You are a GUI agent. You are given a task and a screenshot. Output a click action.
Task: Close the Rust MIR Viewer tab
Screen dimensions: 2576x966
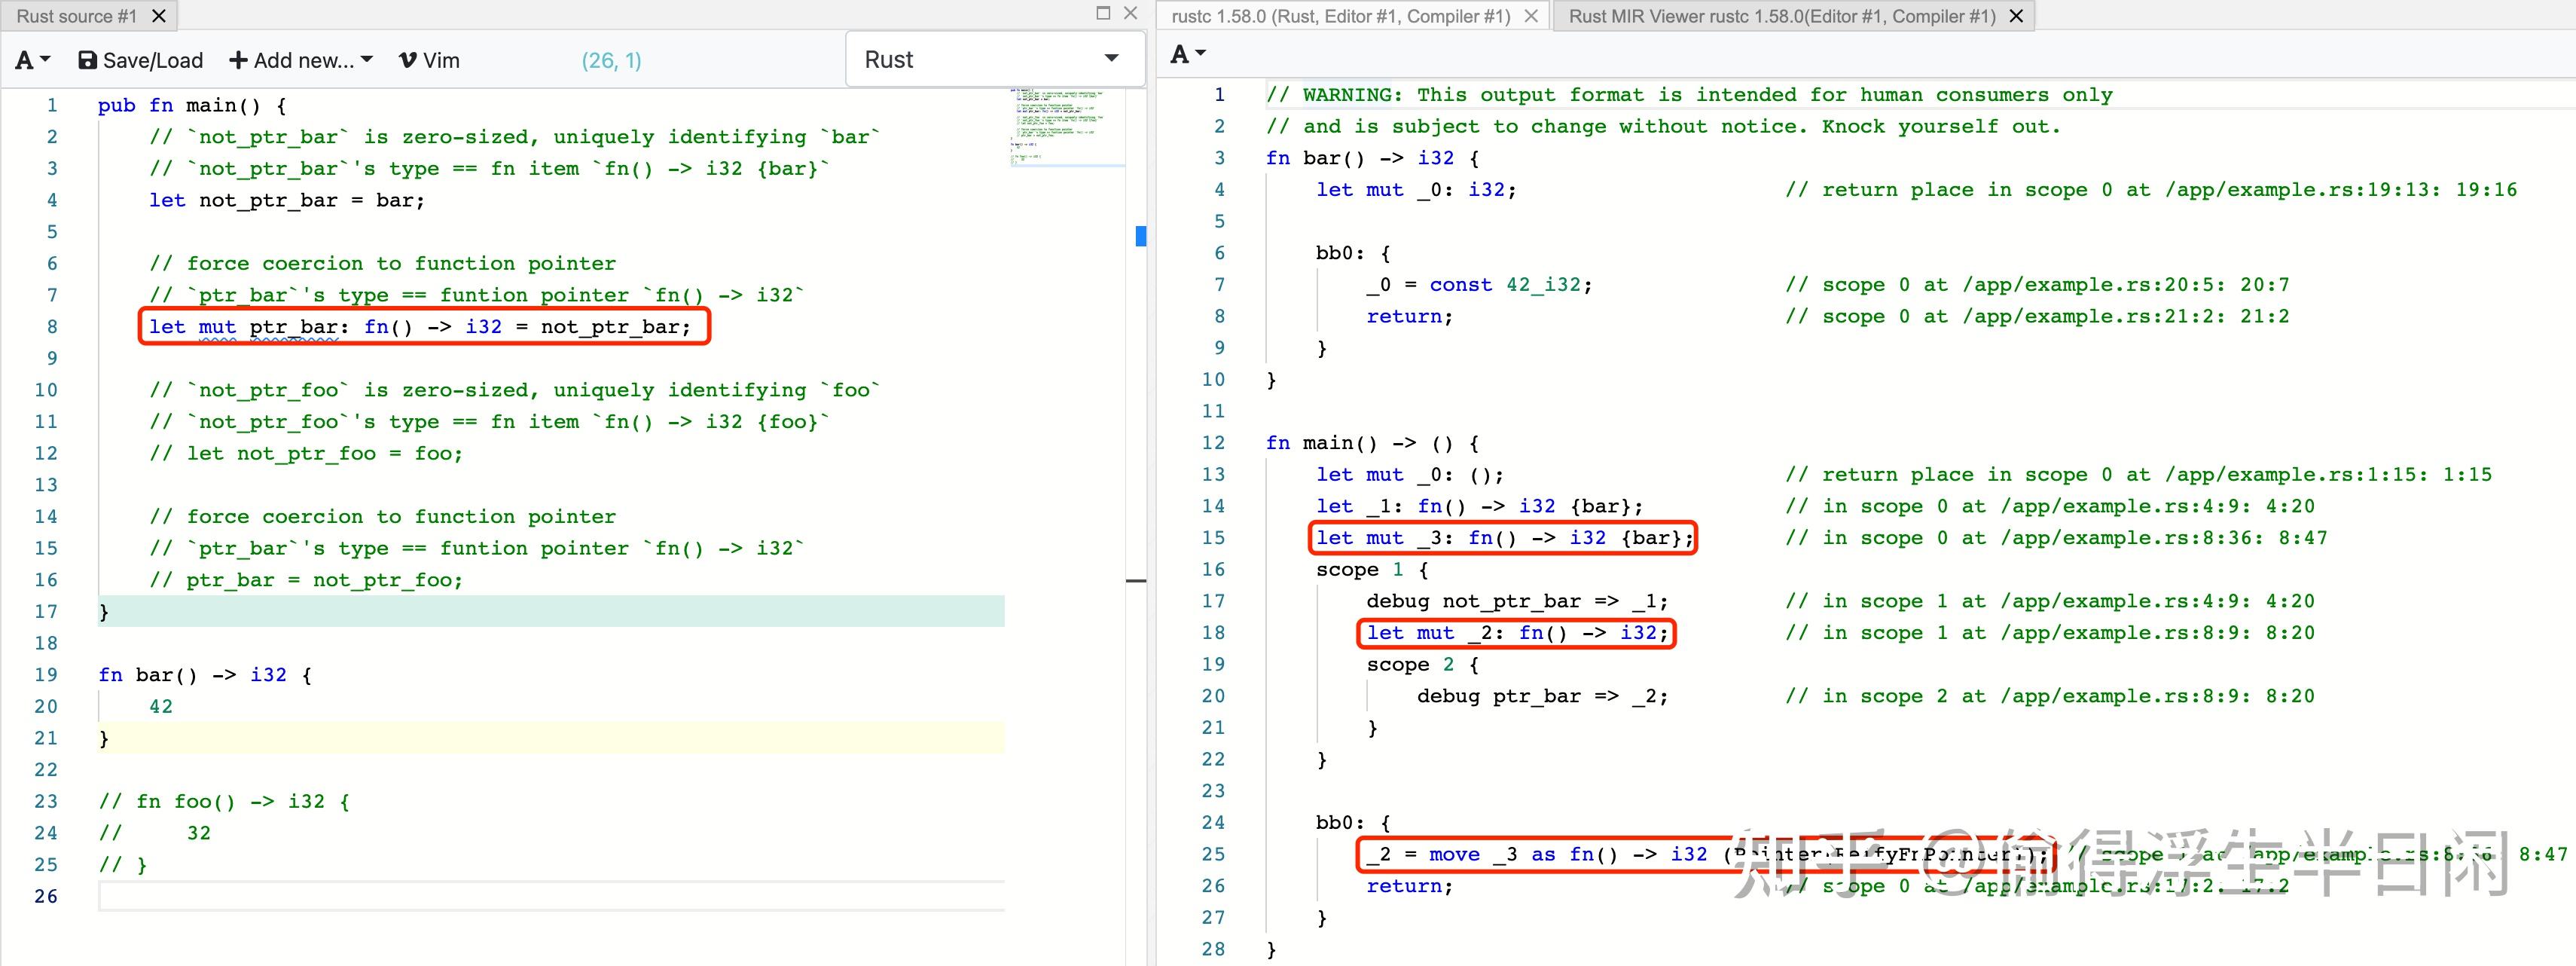2016,16
